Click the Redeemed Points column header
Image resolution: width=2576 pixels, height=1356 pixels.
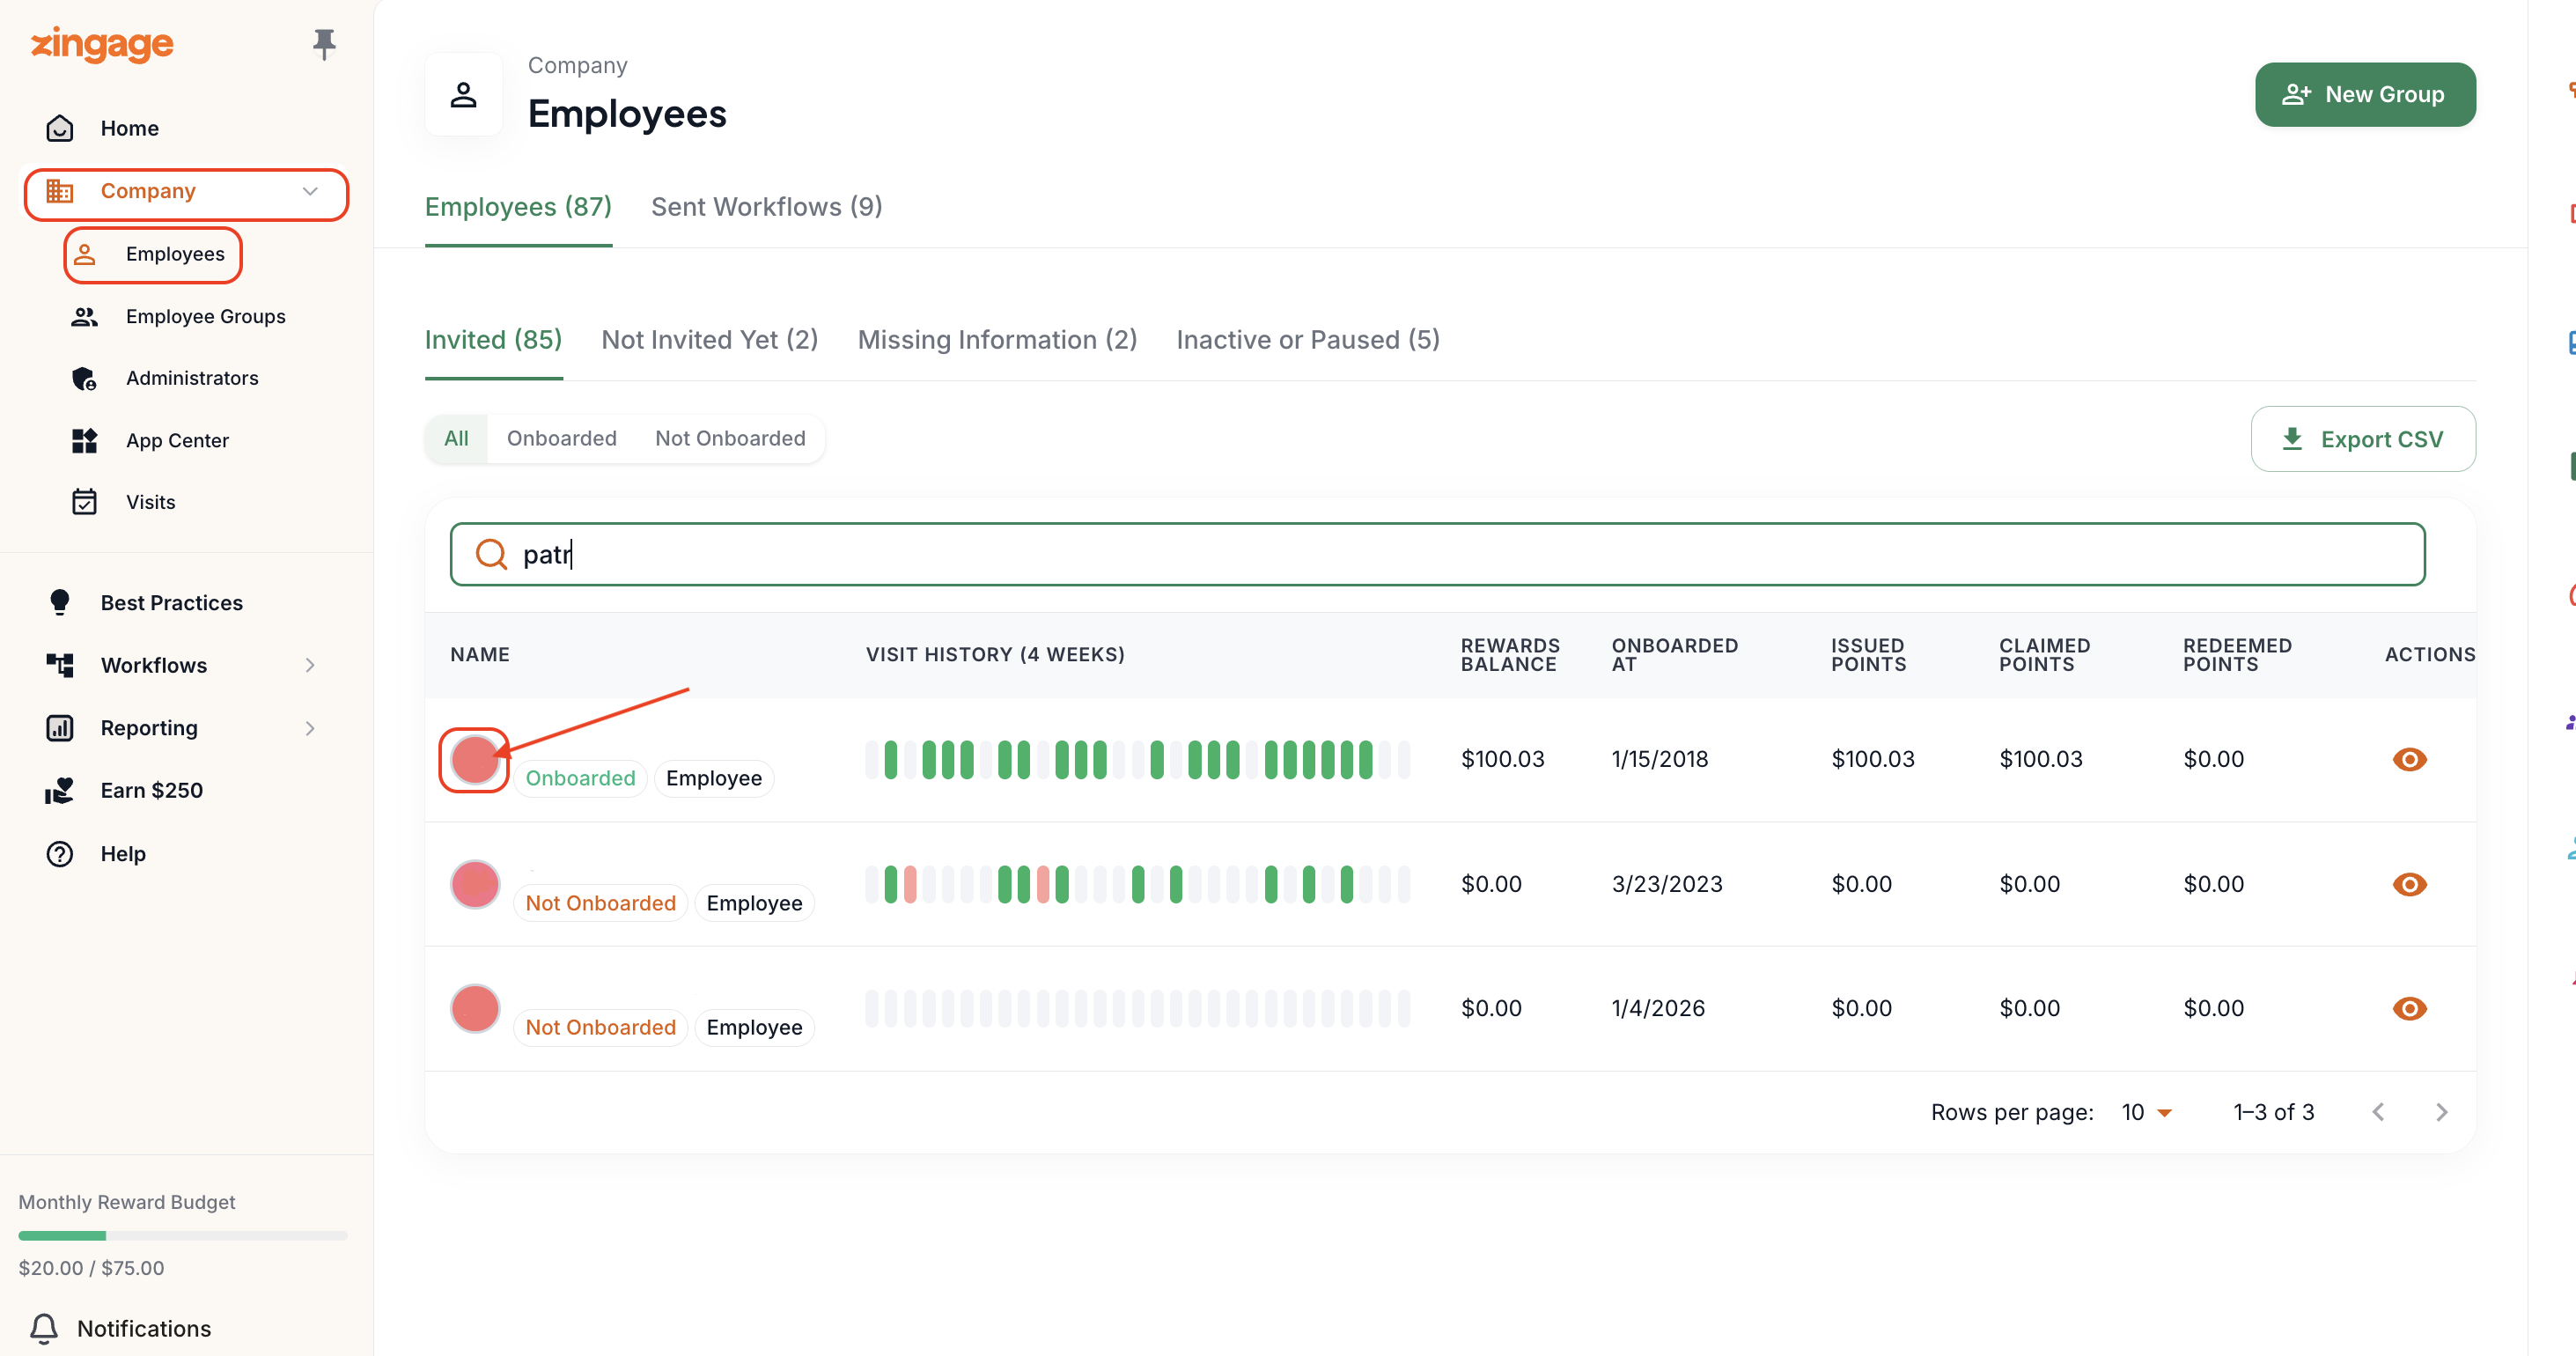[2237, 654]
